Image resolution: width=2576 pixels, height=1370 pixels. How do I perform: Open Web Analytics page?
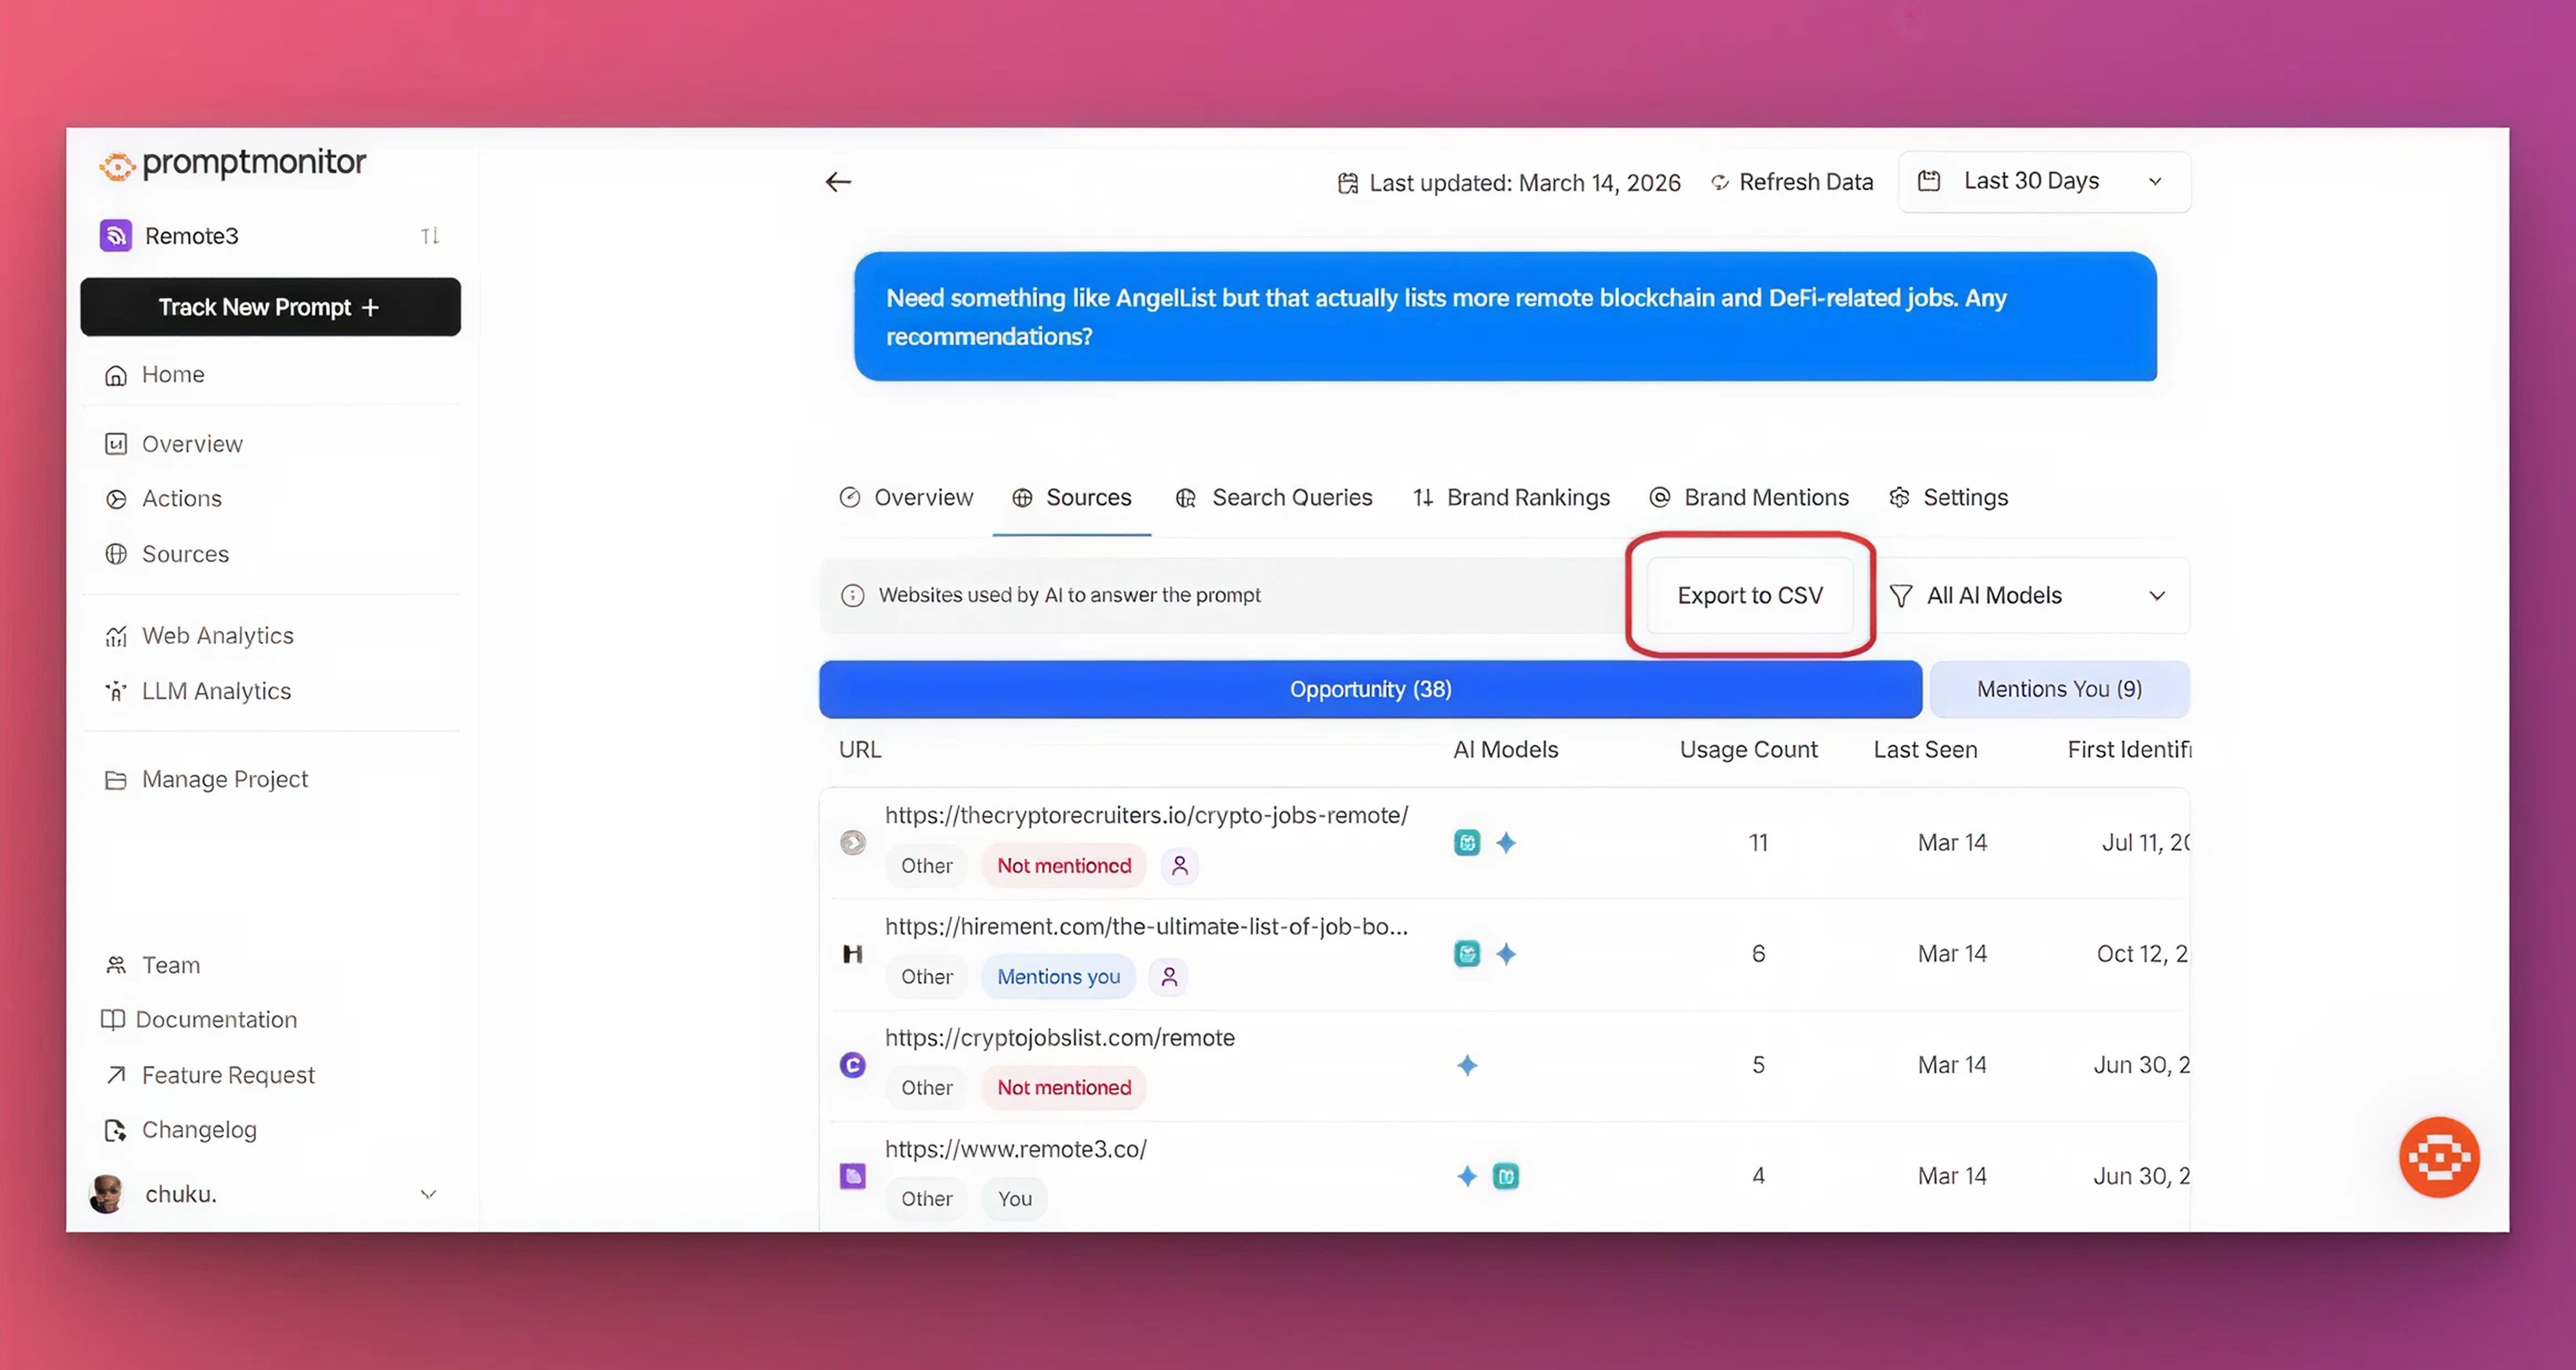[199, 636]
